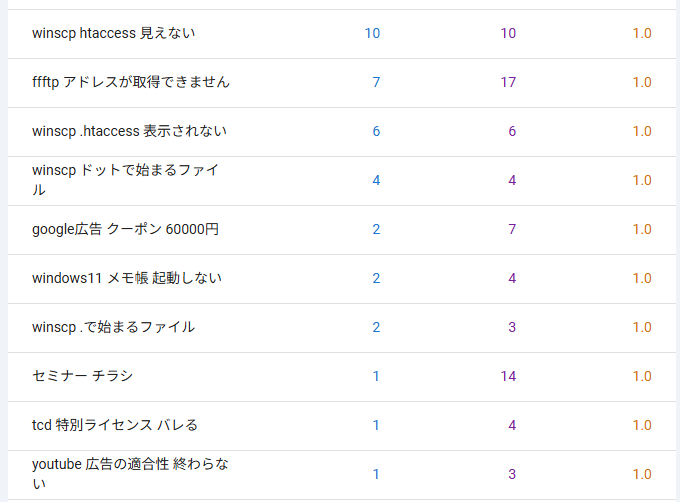The image size is (680, 502).
Task: Click impressions value 7 for google広告 クーポン row
Action: coord(512,229)
